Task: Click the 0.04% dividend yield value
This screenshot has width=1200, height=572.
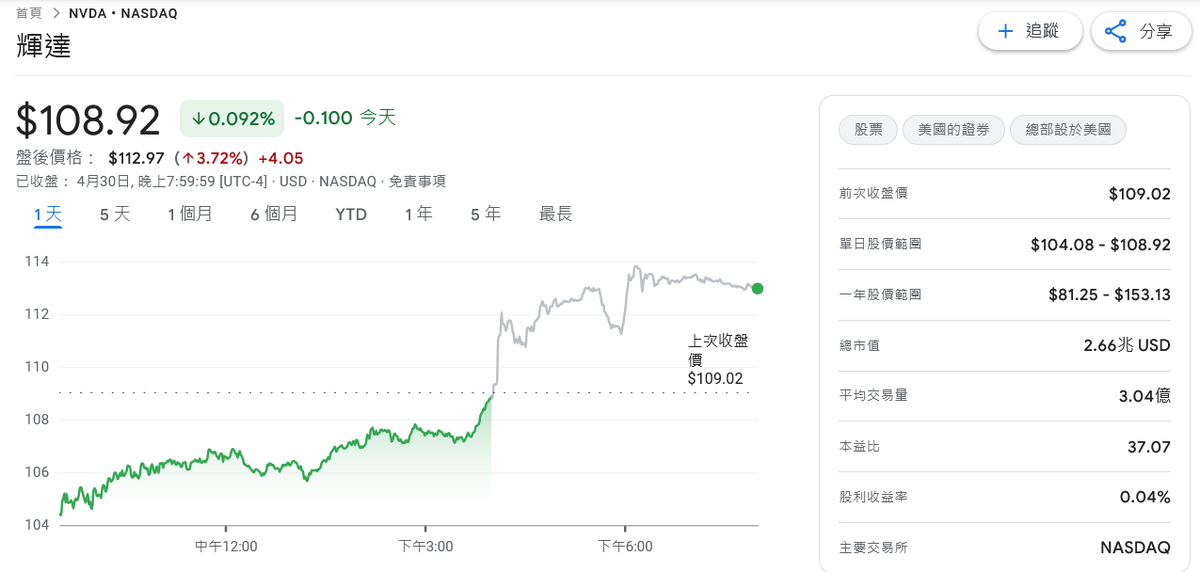Action: point(1145,497)
